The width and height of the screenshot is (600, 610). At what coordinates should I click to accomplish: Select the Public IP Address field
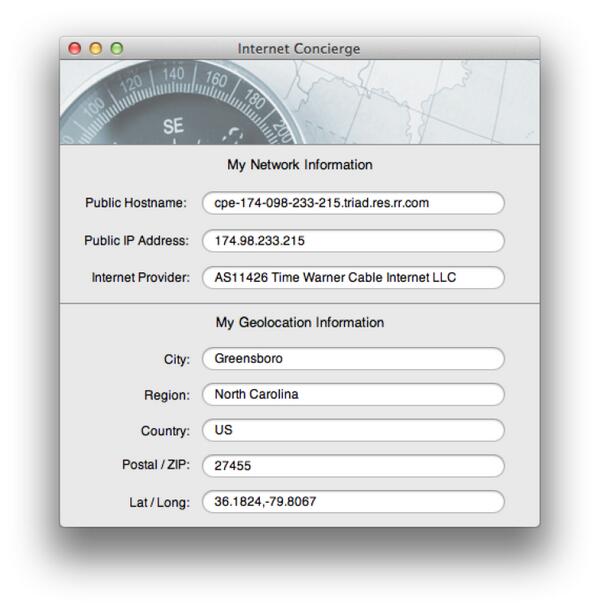point(353,241)
